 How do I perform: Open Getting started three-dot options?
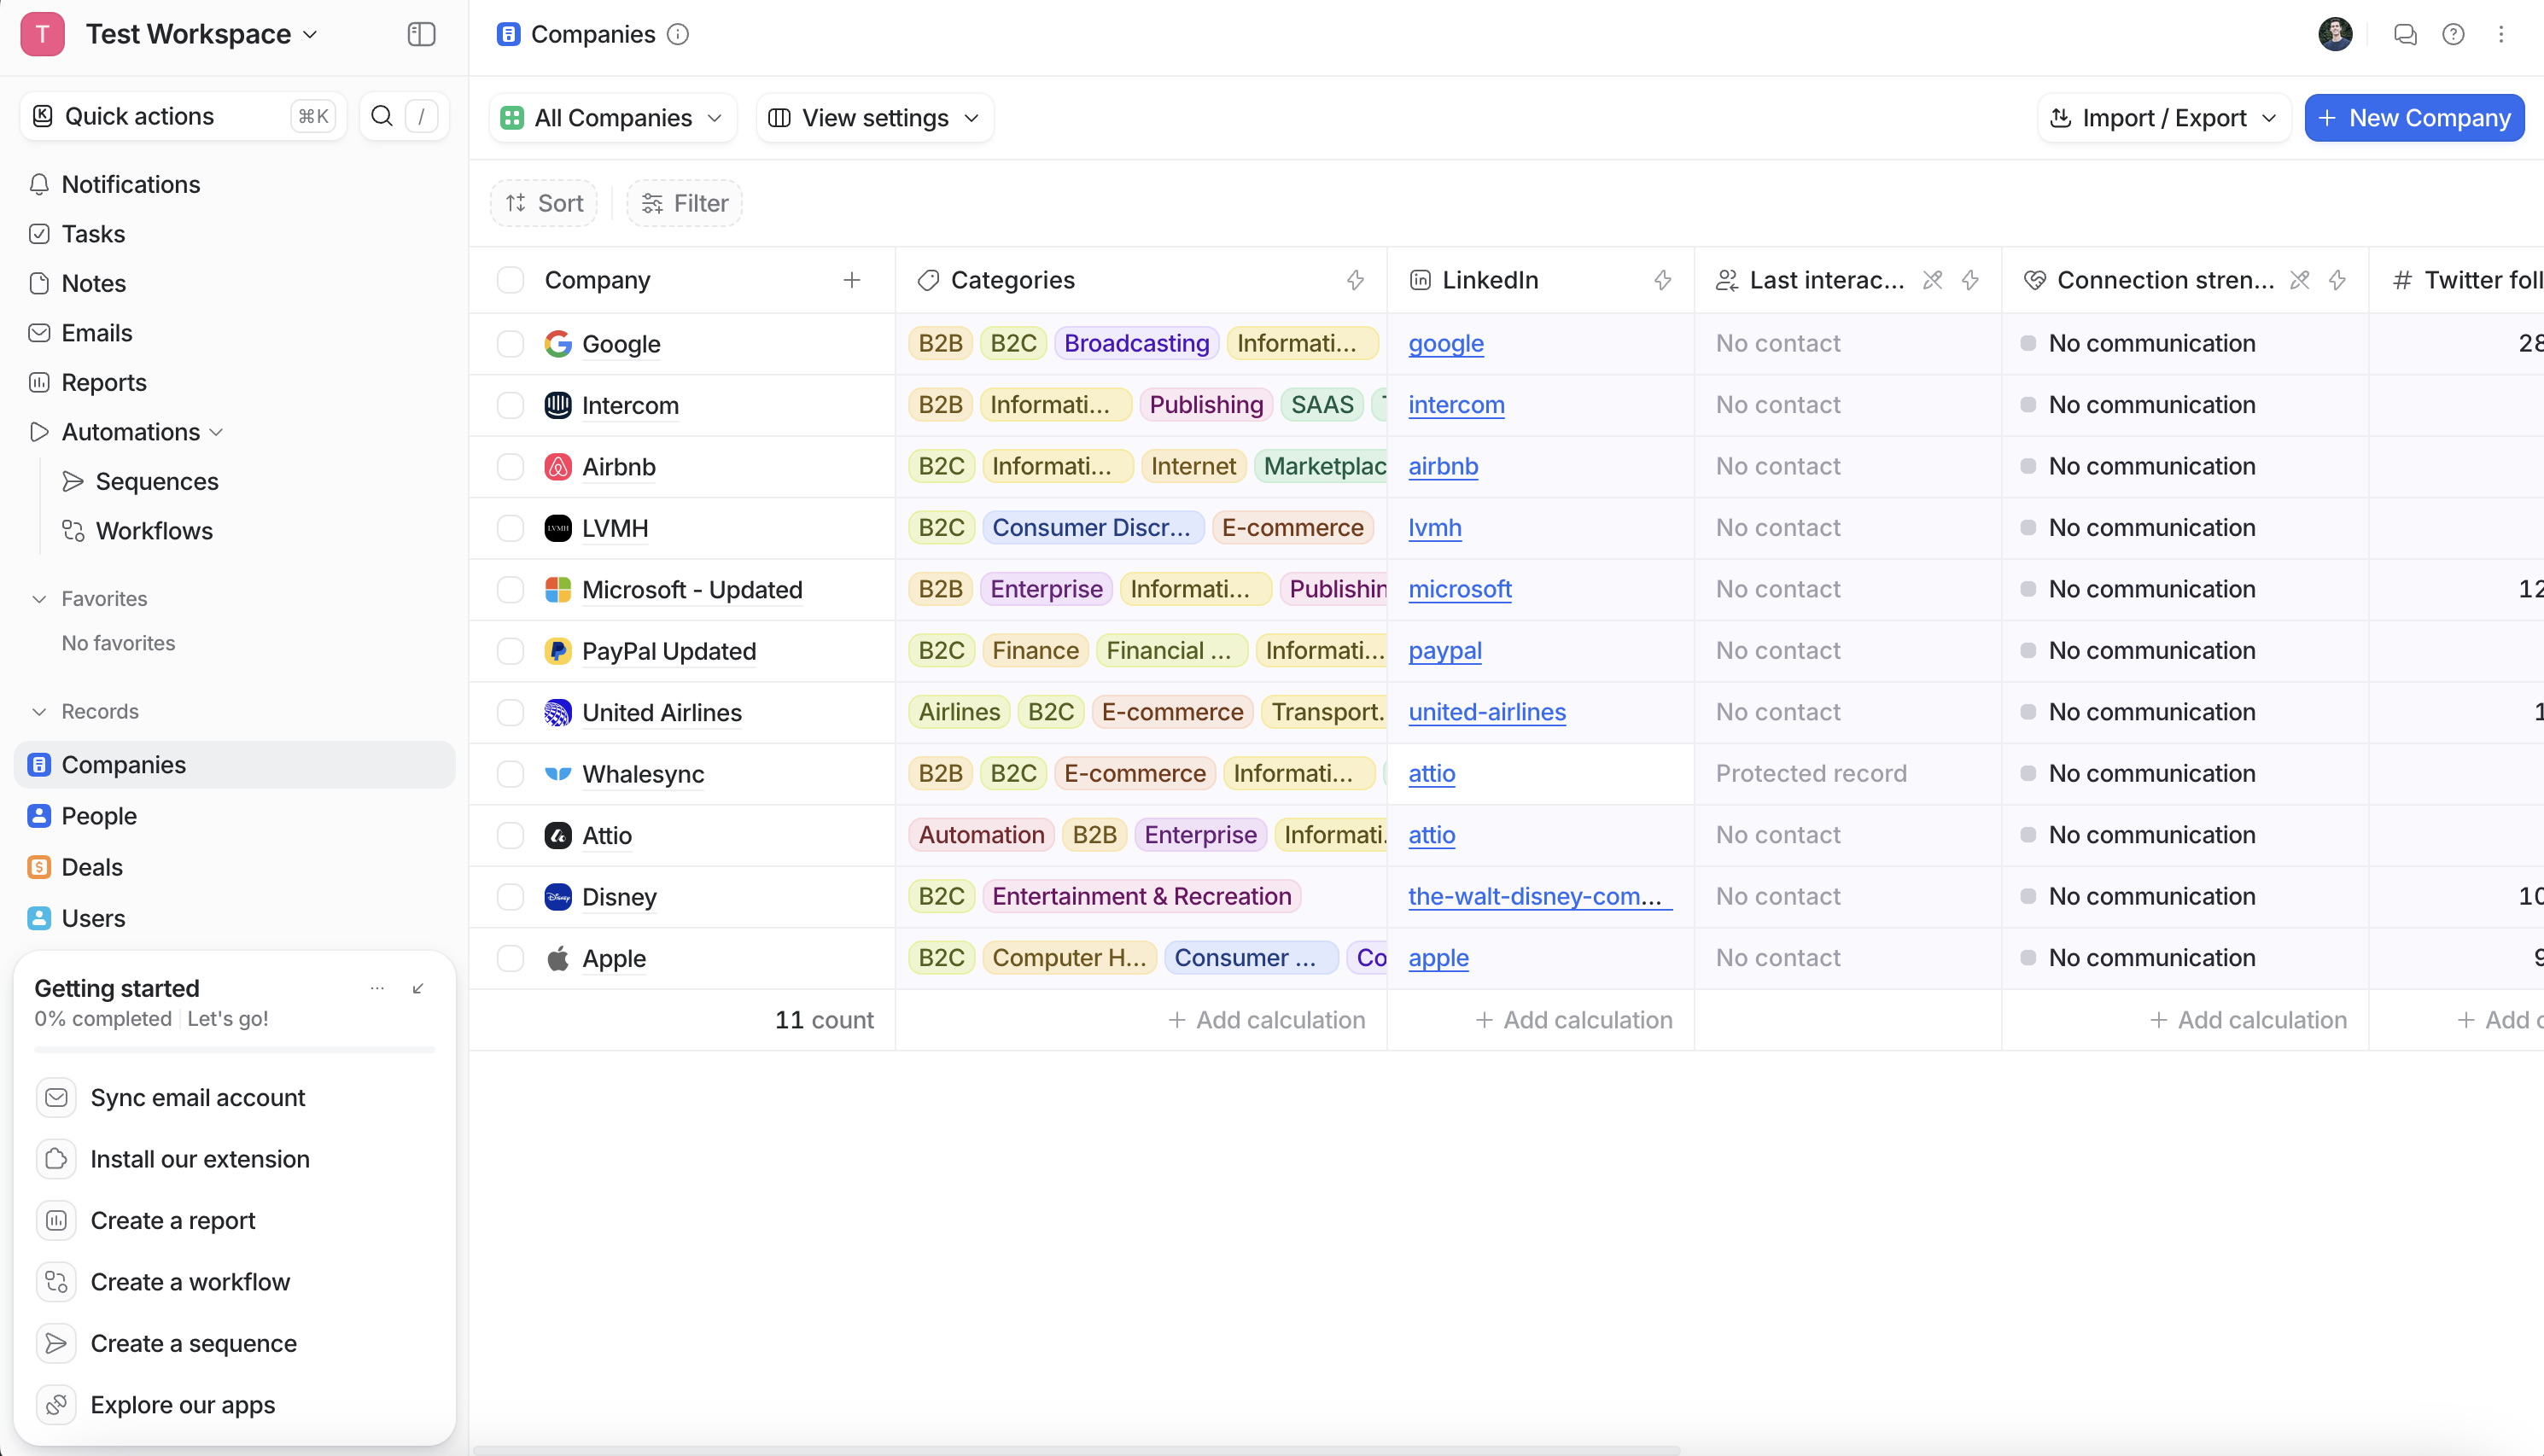click(x=377, y=988)
